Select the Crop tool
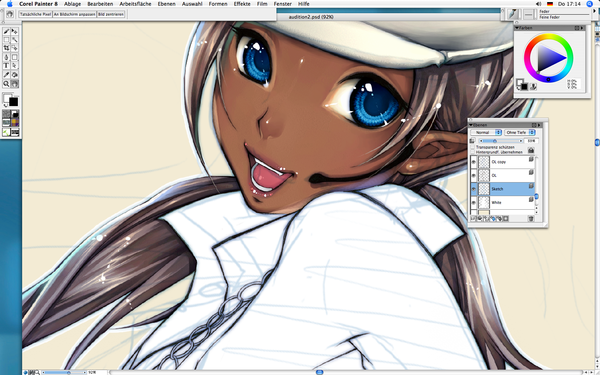The height and width of the screenshot is (375, 600). pyautogui.click(x=6, y=48)
